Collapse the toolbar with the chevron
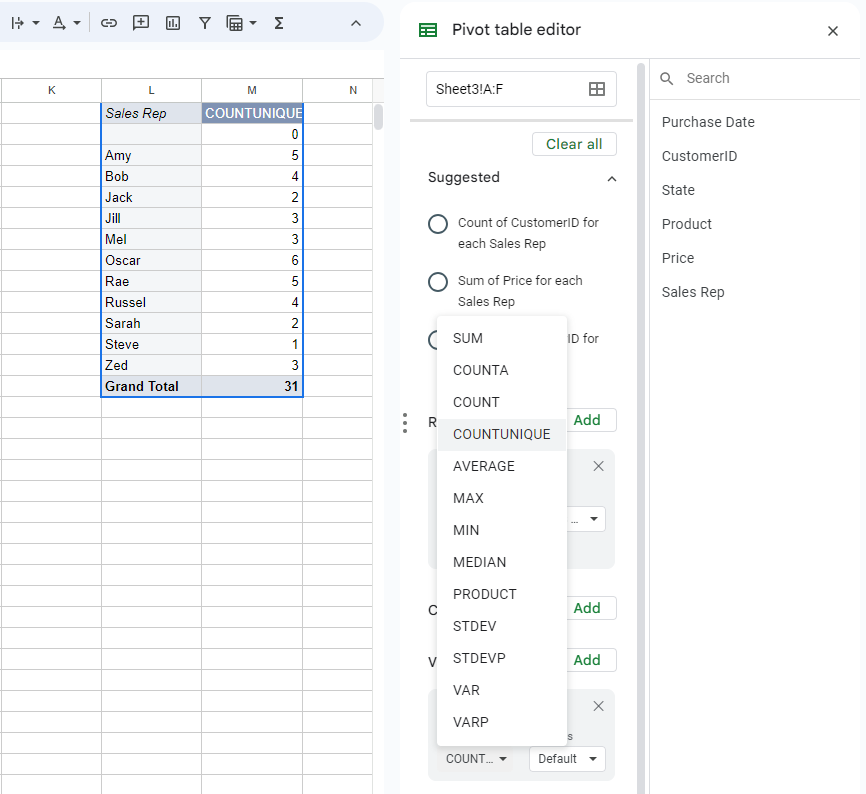This screenshot has width=866, height=794. coord(356,22)
